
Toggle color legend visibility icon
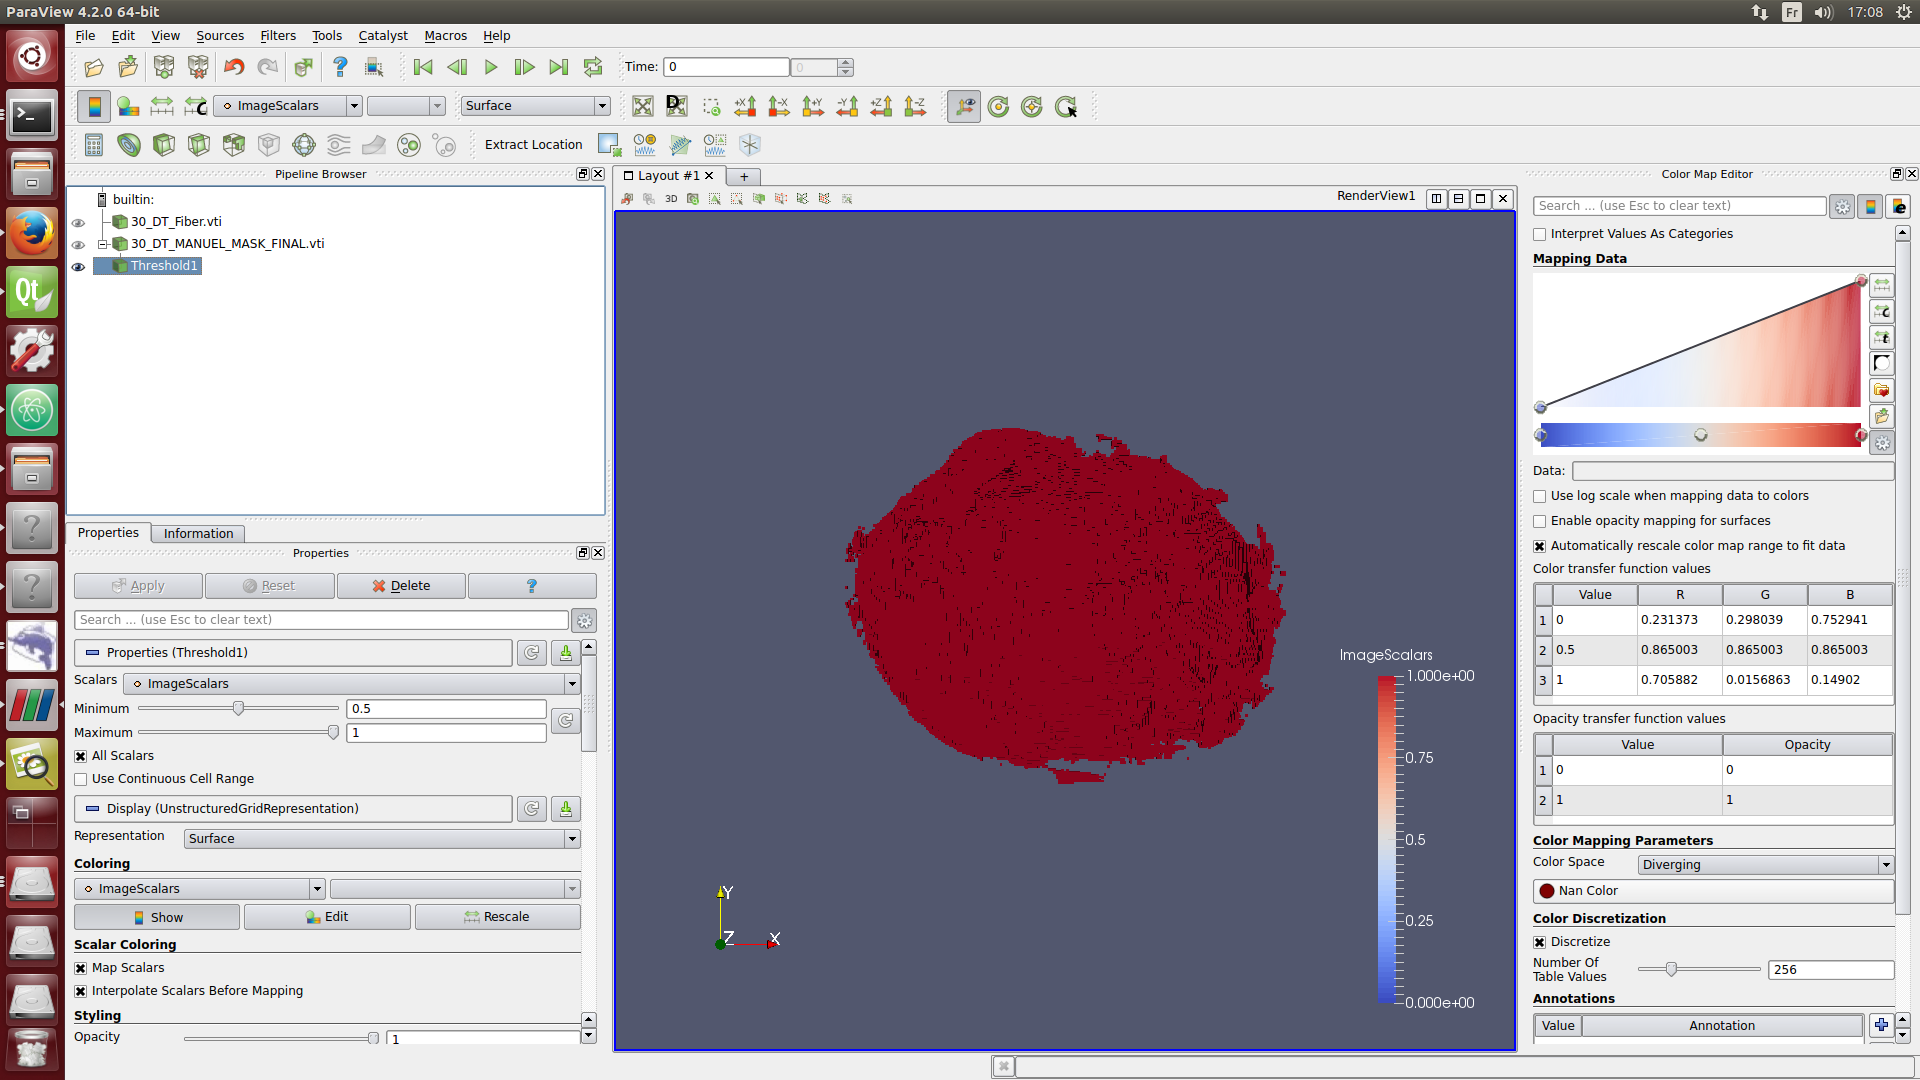coord(94,106)
